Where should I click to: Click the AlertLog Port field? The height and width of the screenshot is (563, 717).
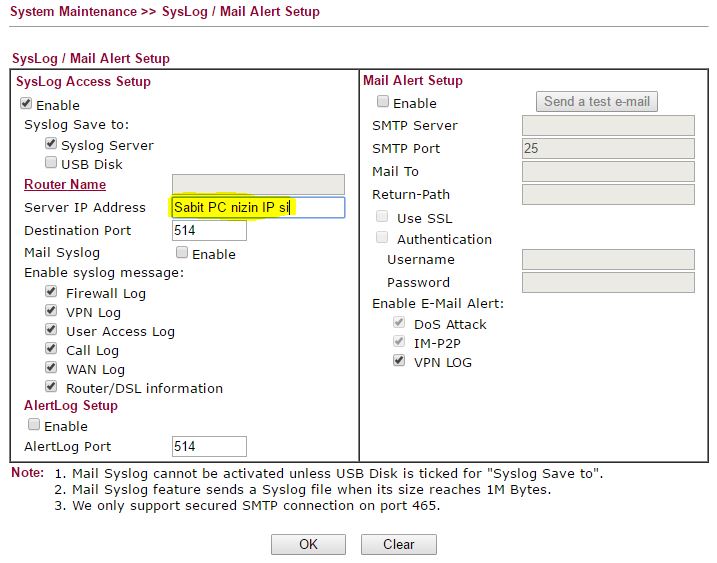point(208,446)
